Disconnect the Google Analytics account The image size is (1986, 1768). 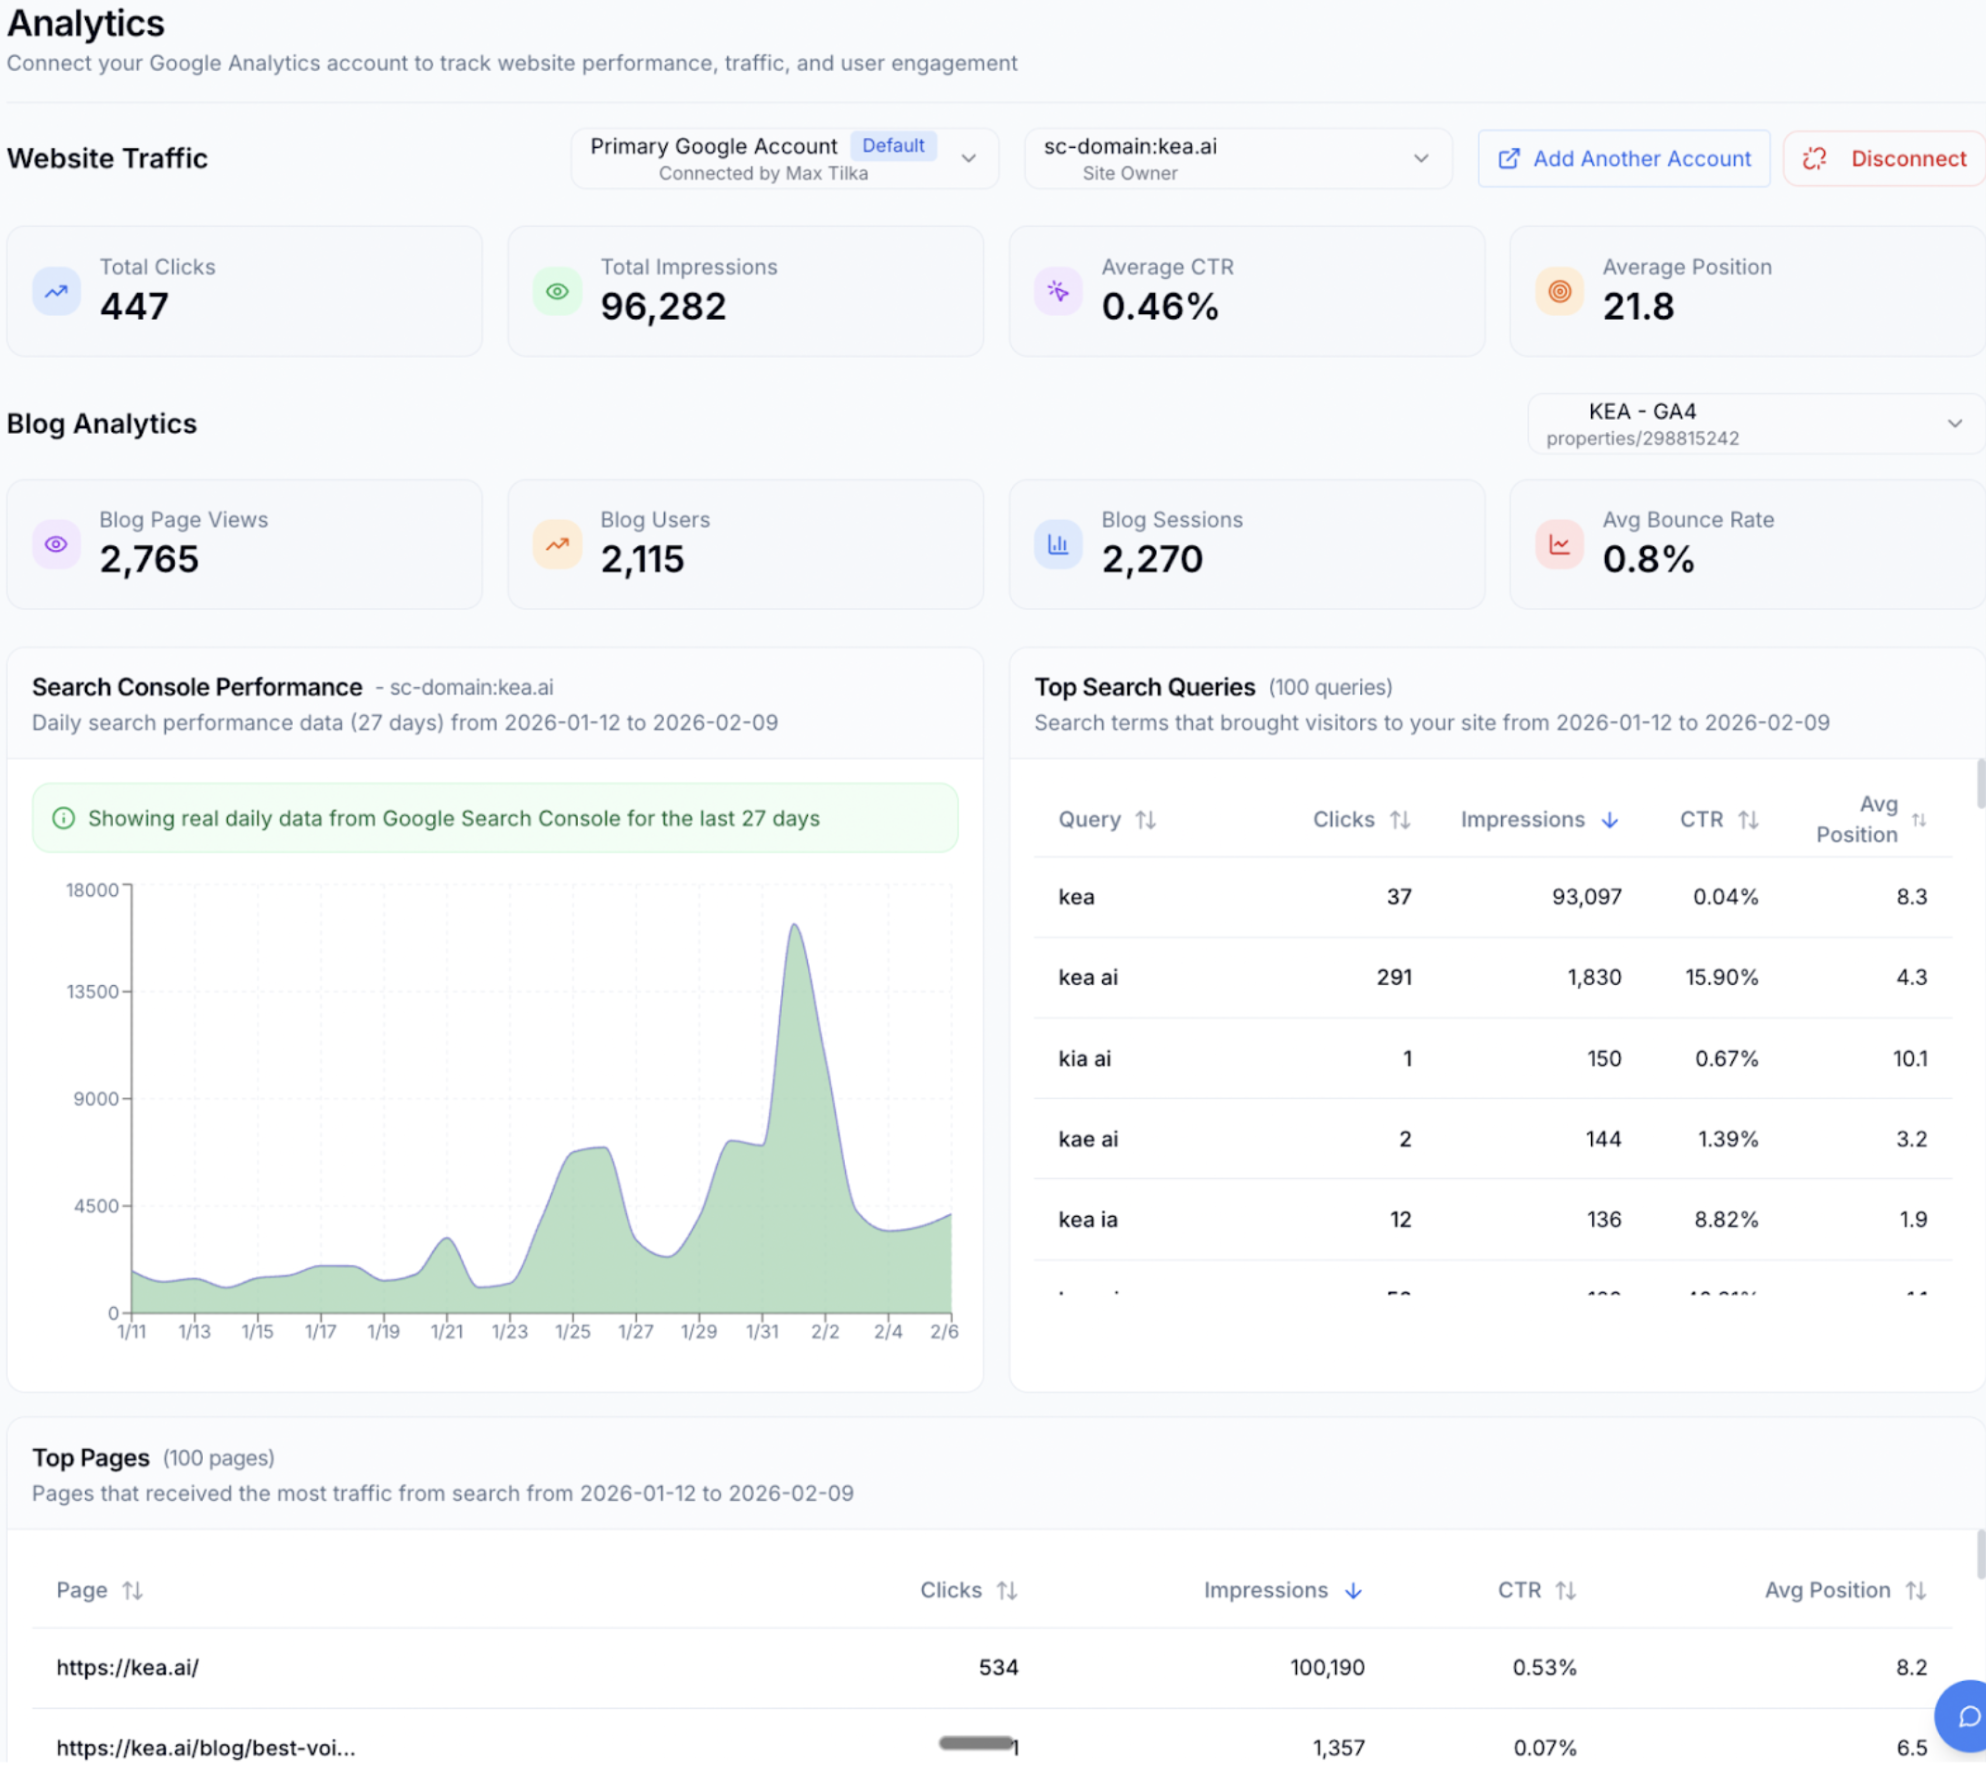1883,158
